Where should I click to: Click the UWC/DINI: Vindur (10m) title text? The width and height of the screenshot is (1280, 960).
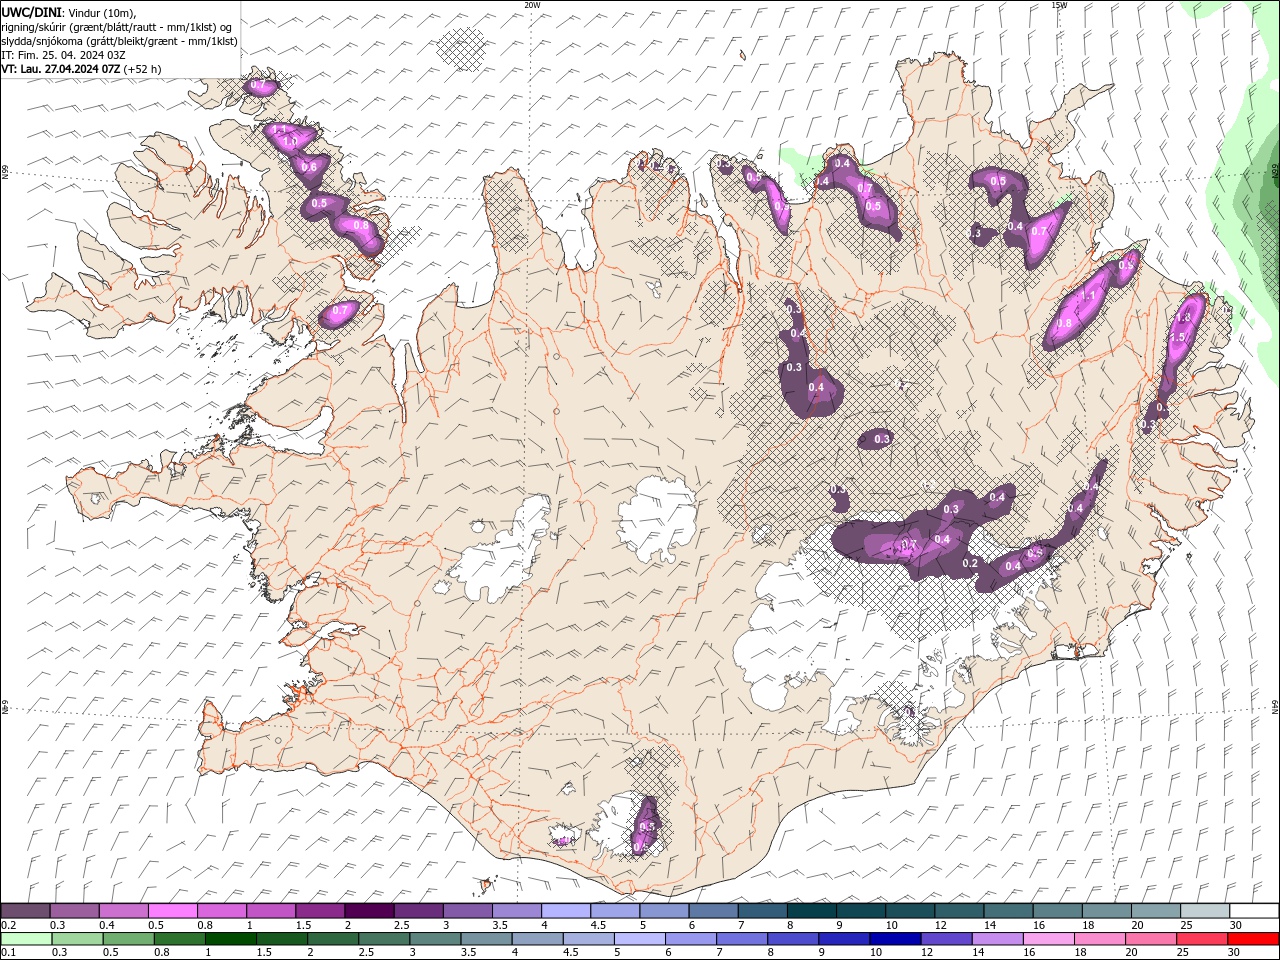[x=69, y=12]
